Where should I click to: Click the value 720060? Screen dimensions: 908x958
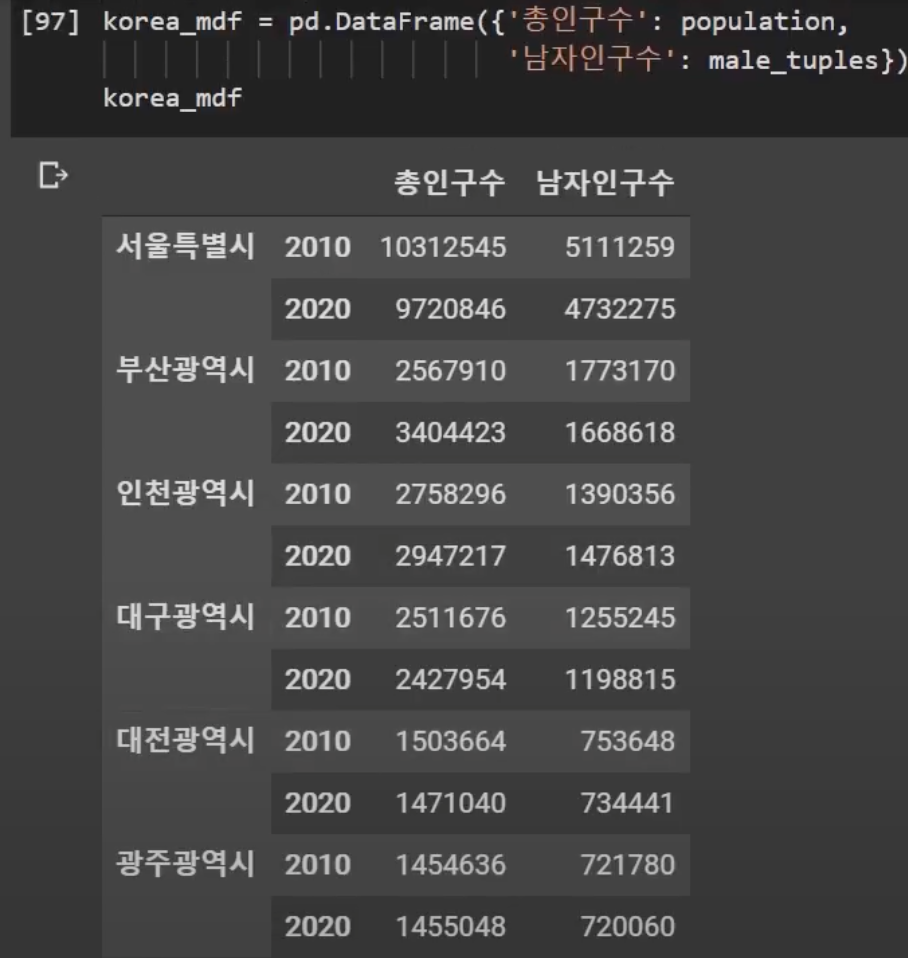pyautogui.click(x=628, y=926)
